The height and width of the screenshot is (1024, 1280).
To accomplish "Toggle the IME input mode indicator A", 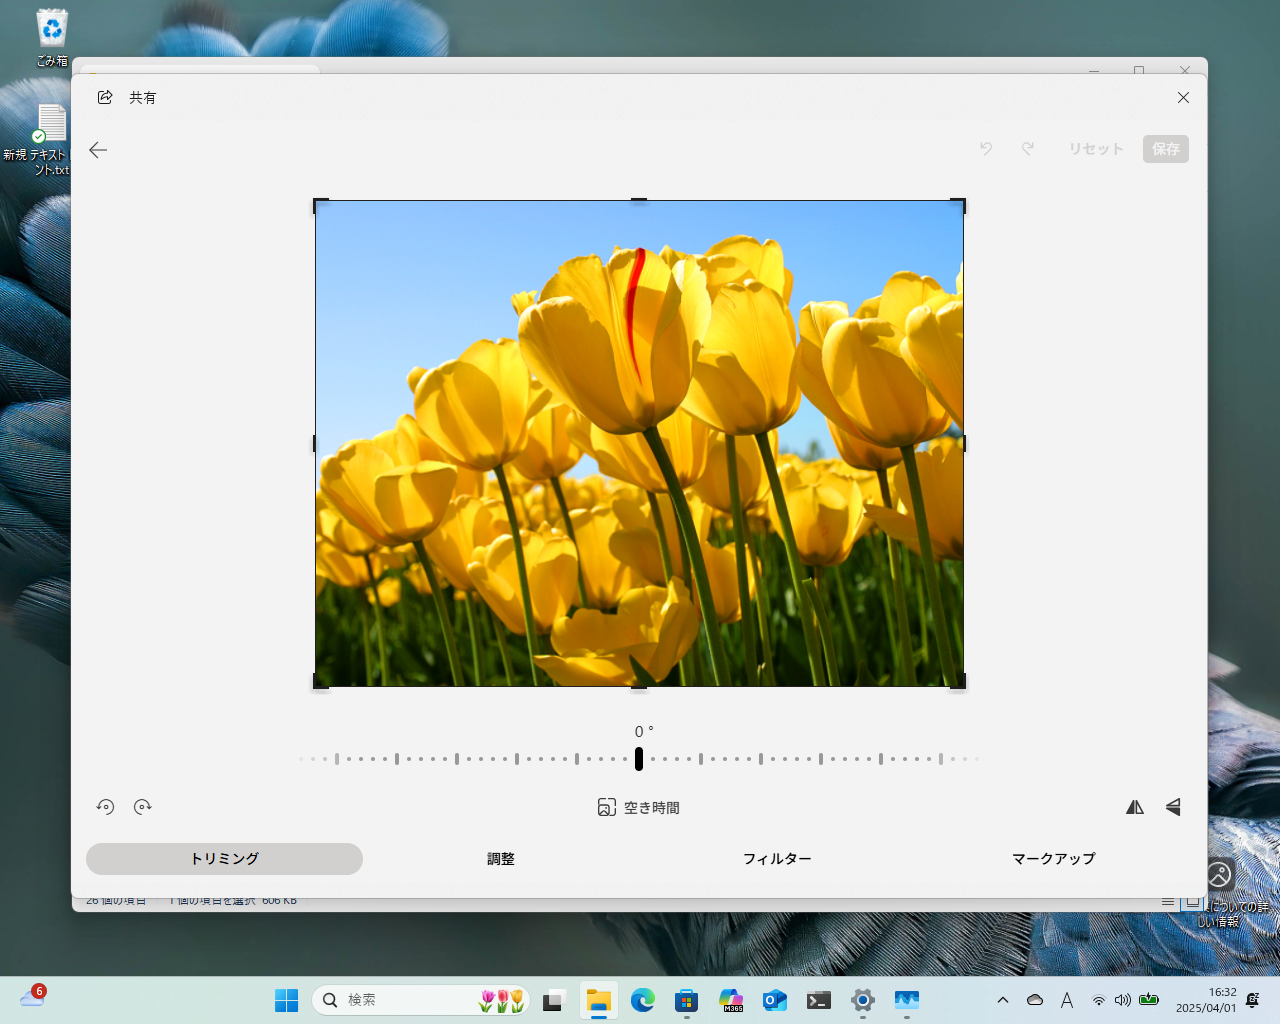I will click(x=1067, y=1000).
